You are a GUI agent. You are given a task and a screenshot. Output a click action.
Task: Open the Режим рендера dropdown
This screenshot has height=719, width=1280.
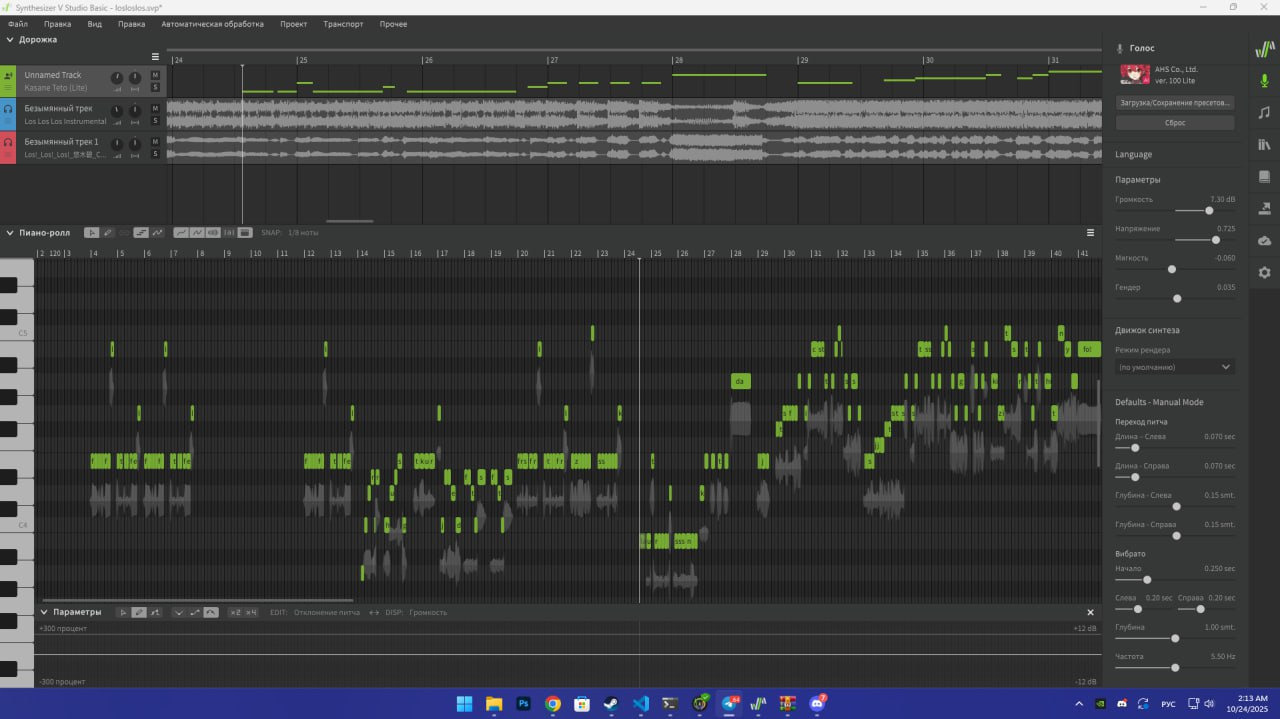(1175, 367)
